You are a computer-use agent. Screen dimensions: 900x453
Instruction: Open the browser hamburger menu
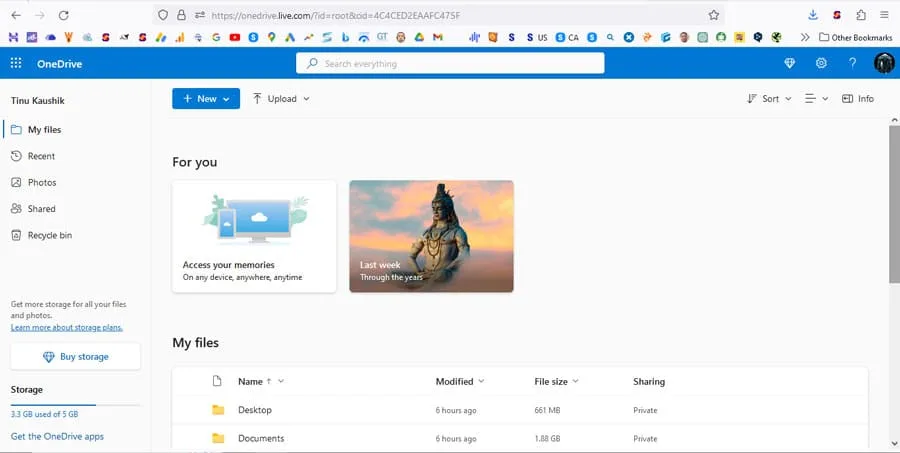[x=884, y=16]
